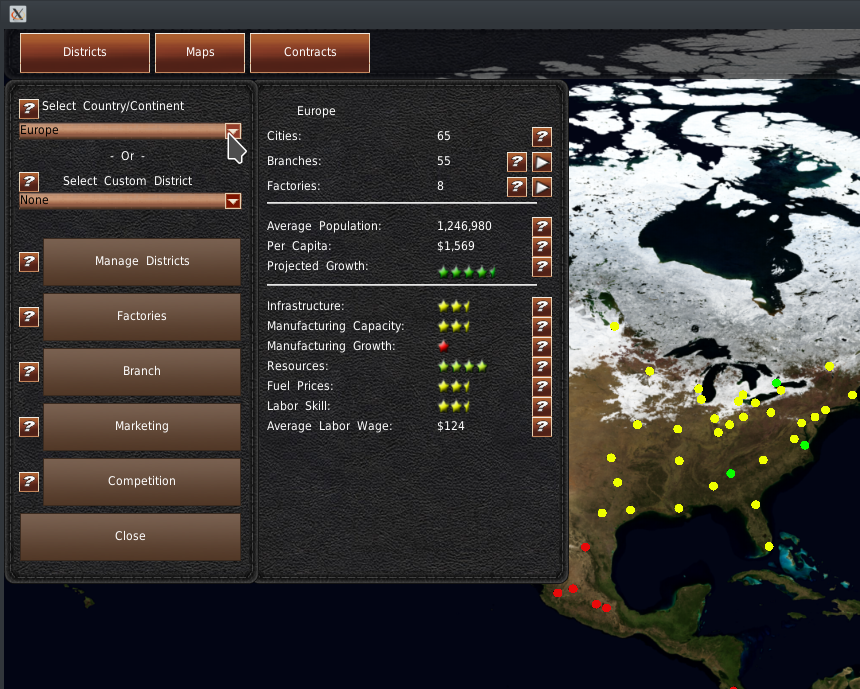Click help icon beside Branches count
This screenshot has height=689, width=860.
tap(517, 161)
